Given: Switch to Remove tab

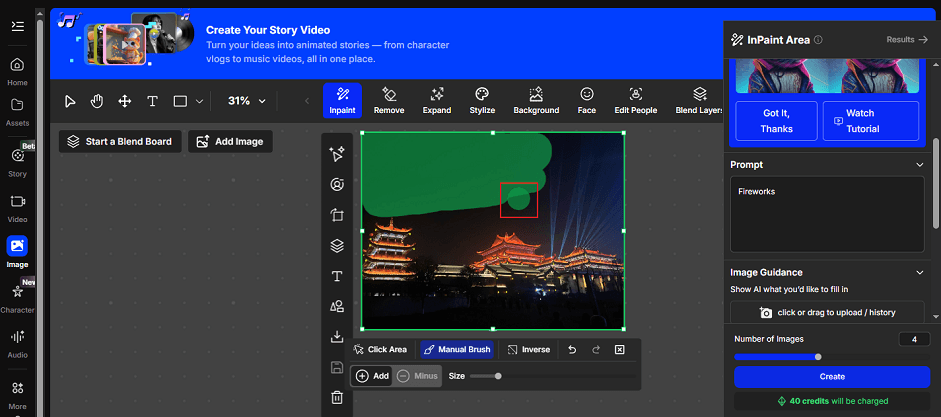Looking at the screenshot, I should (389, 100).
